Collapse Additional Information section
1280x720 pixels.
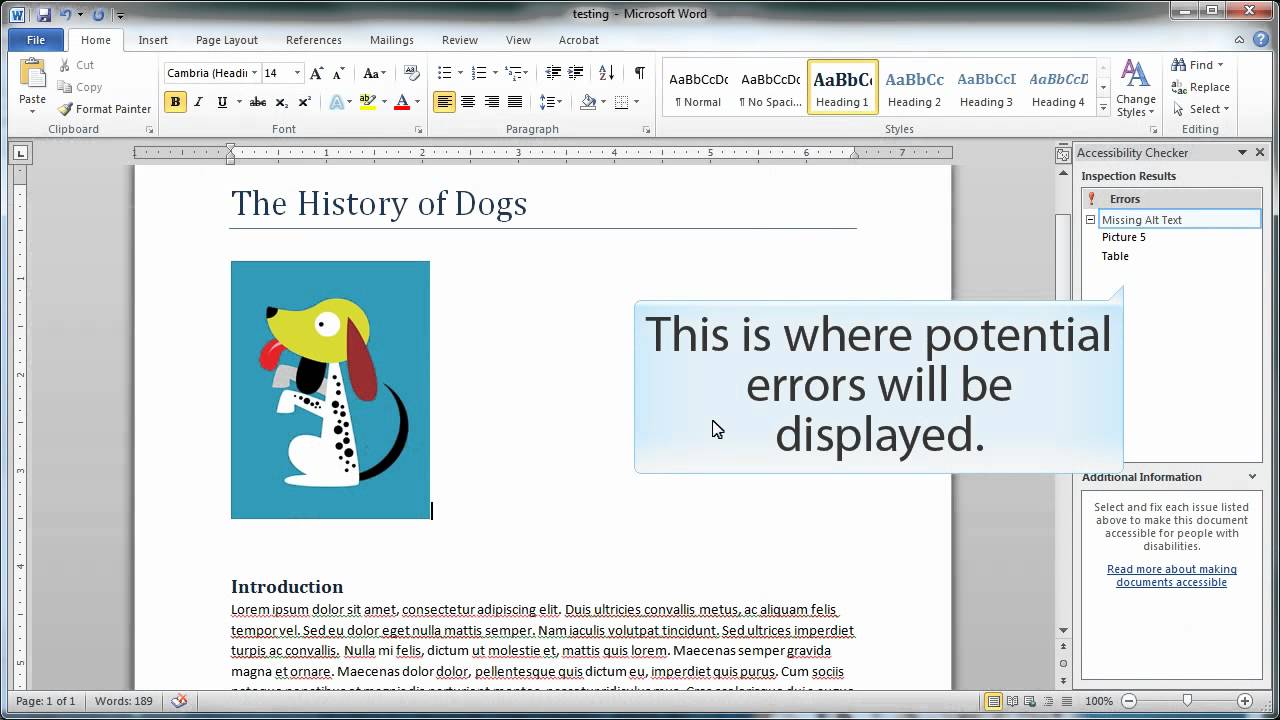1252,477
